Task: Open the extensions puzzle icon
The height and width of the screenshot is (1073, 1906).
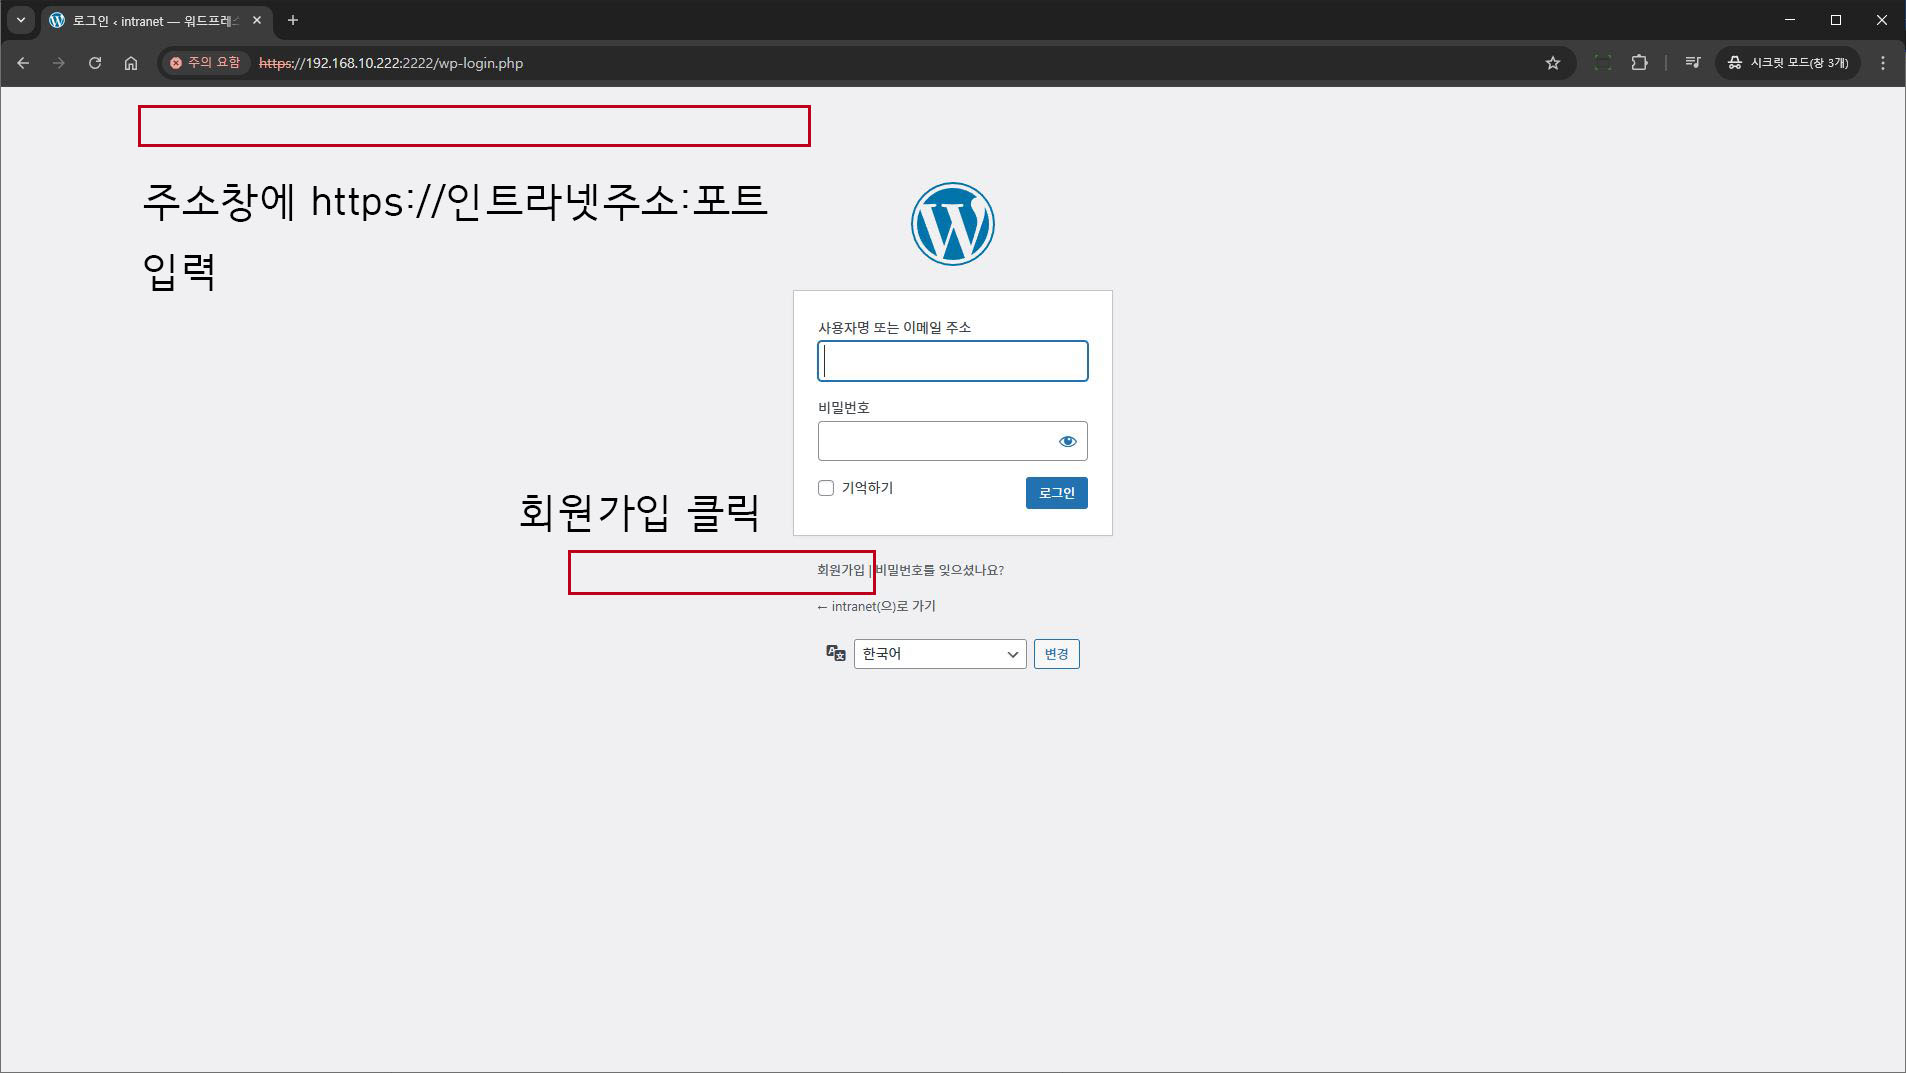Action: (1639, 63)
